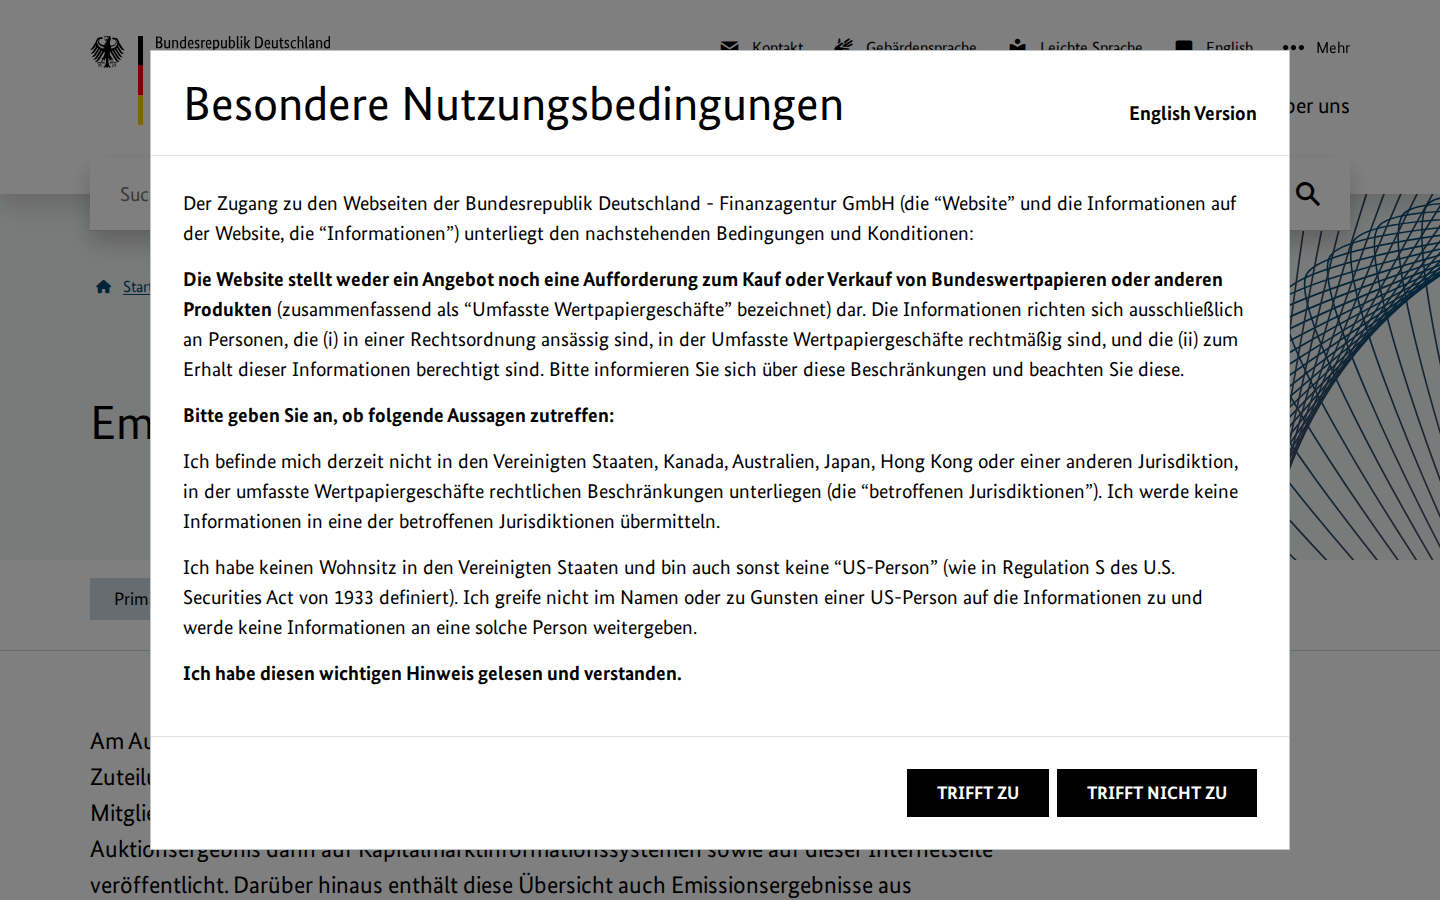The width and height of the screenshot is (1440, 900).
Task: Click the Kontakt envelope icon
Action: [729, 46]
